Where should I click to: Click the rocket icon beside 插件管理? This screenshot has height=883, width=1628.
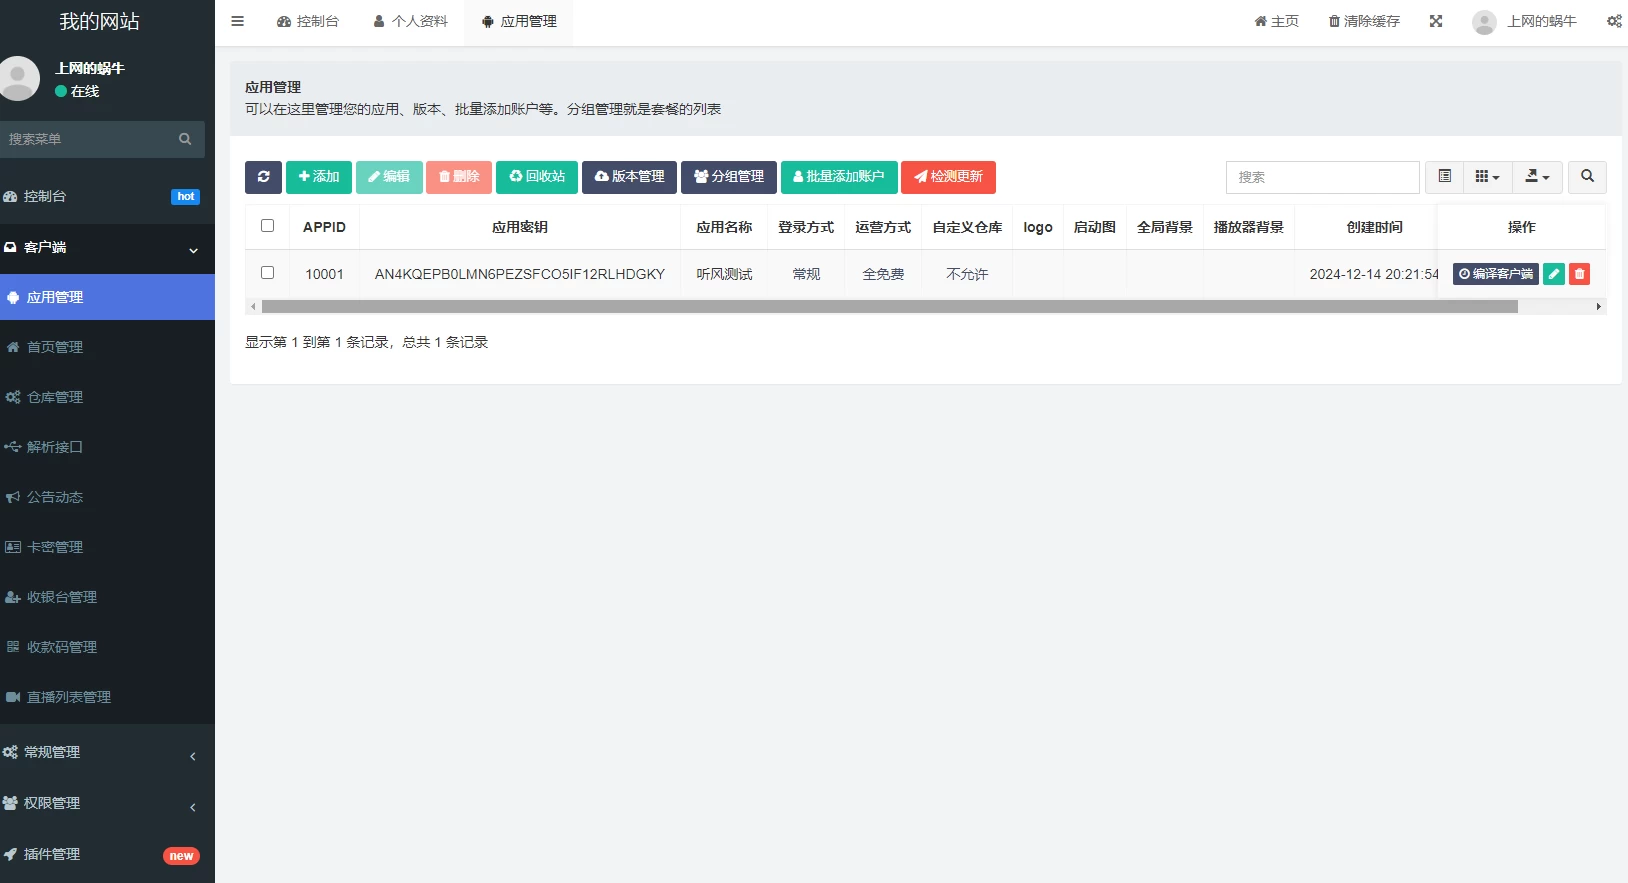coord(10,854)
